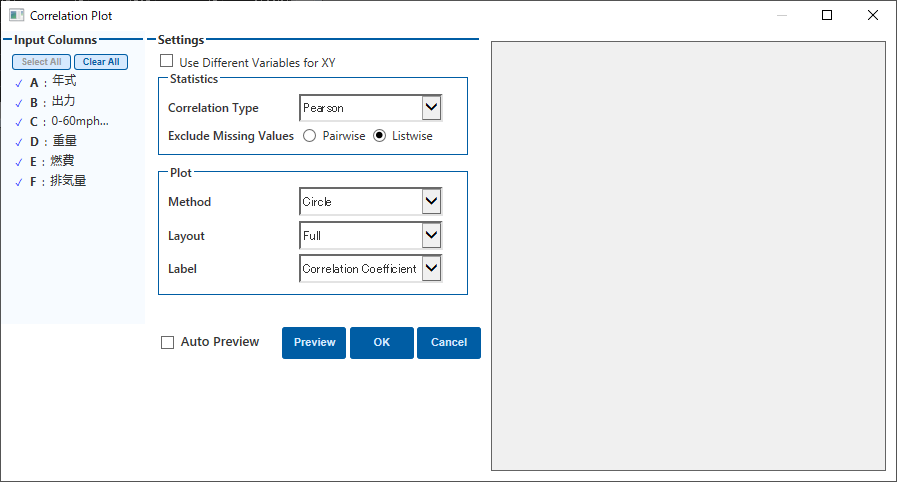Open the Layout dropdown showing Full
This screenshot has width=897, height=482.
coord(431,235)
